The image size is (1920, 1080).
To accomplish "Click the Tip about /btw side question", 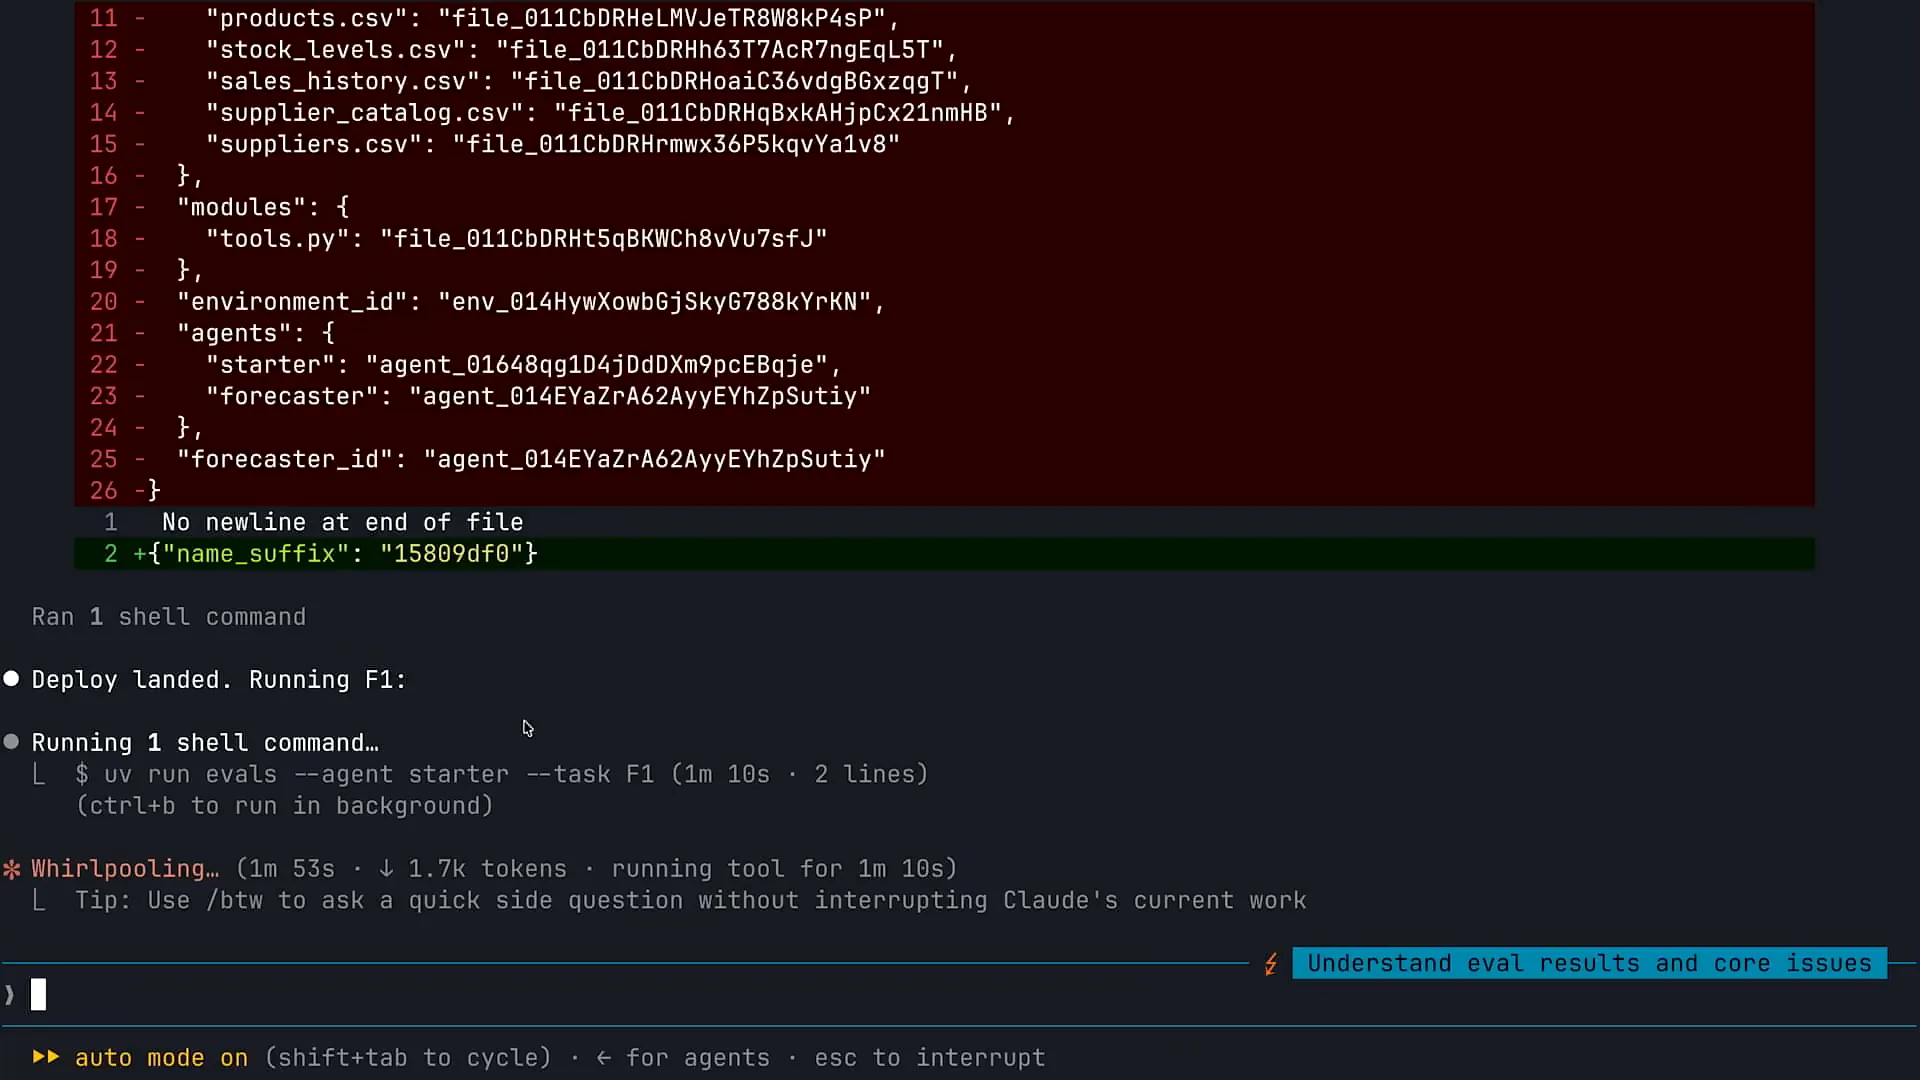I will tap(691, 900).
